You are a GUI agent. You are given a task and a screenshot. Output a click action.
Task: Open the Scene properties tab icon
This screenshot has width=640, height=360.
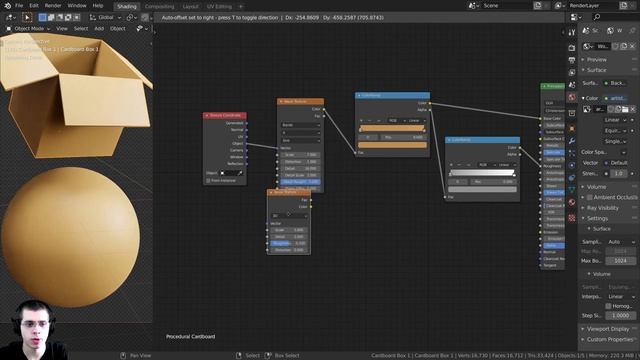tap(572, 84)
